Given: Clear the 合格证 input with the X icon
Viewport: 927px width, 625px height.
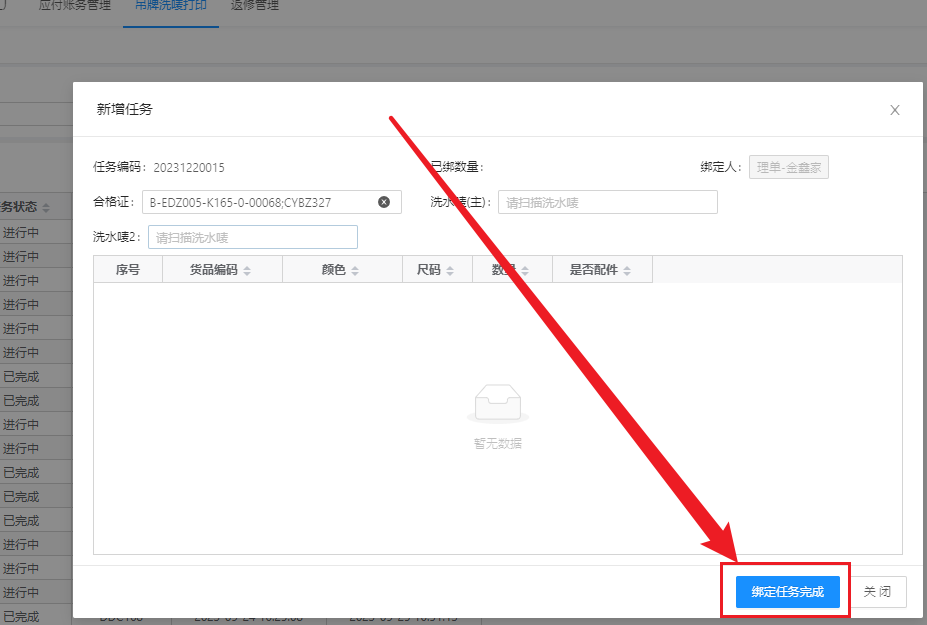Looking at the screenshot, I should [x=384, y=202].
